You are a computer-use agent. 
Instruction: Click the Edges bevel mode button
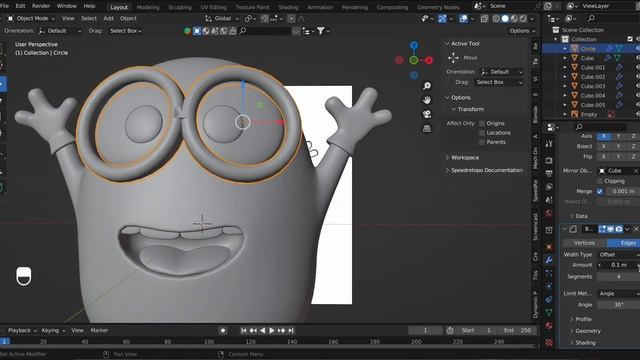pyautogui.click(x=624, y=243)
